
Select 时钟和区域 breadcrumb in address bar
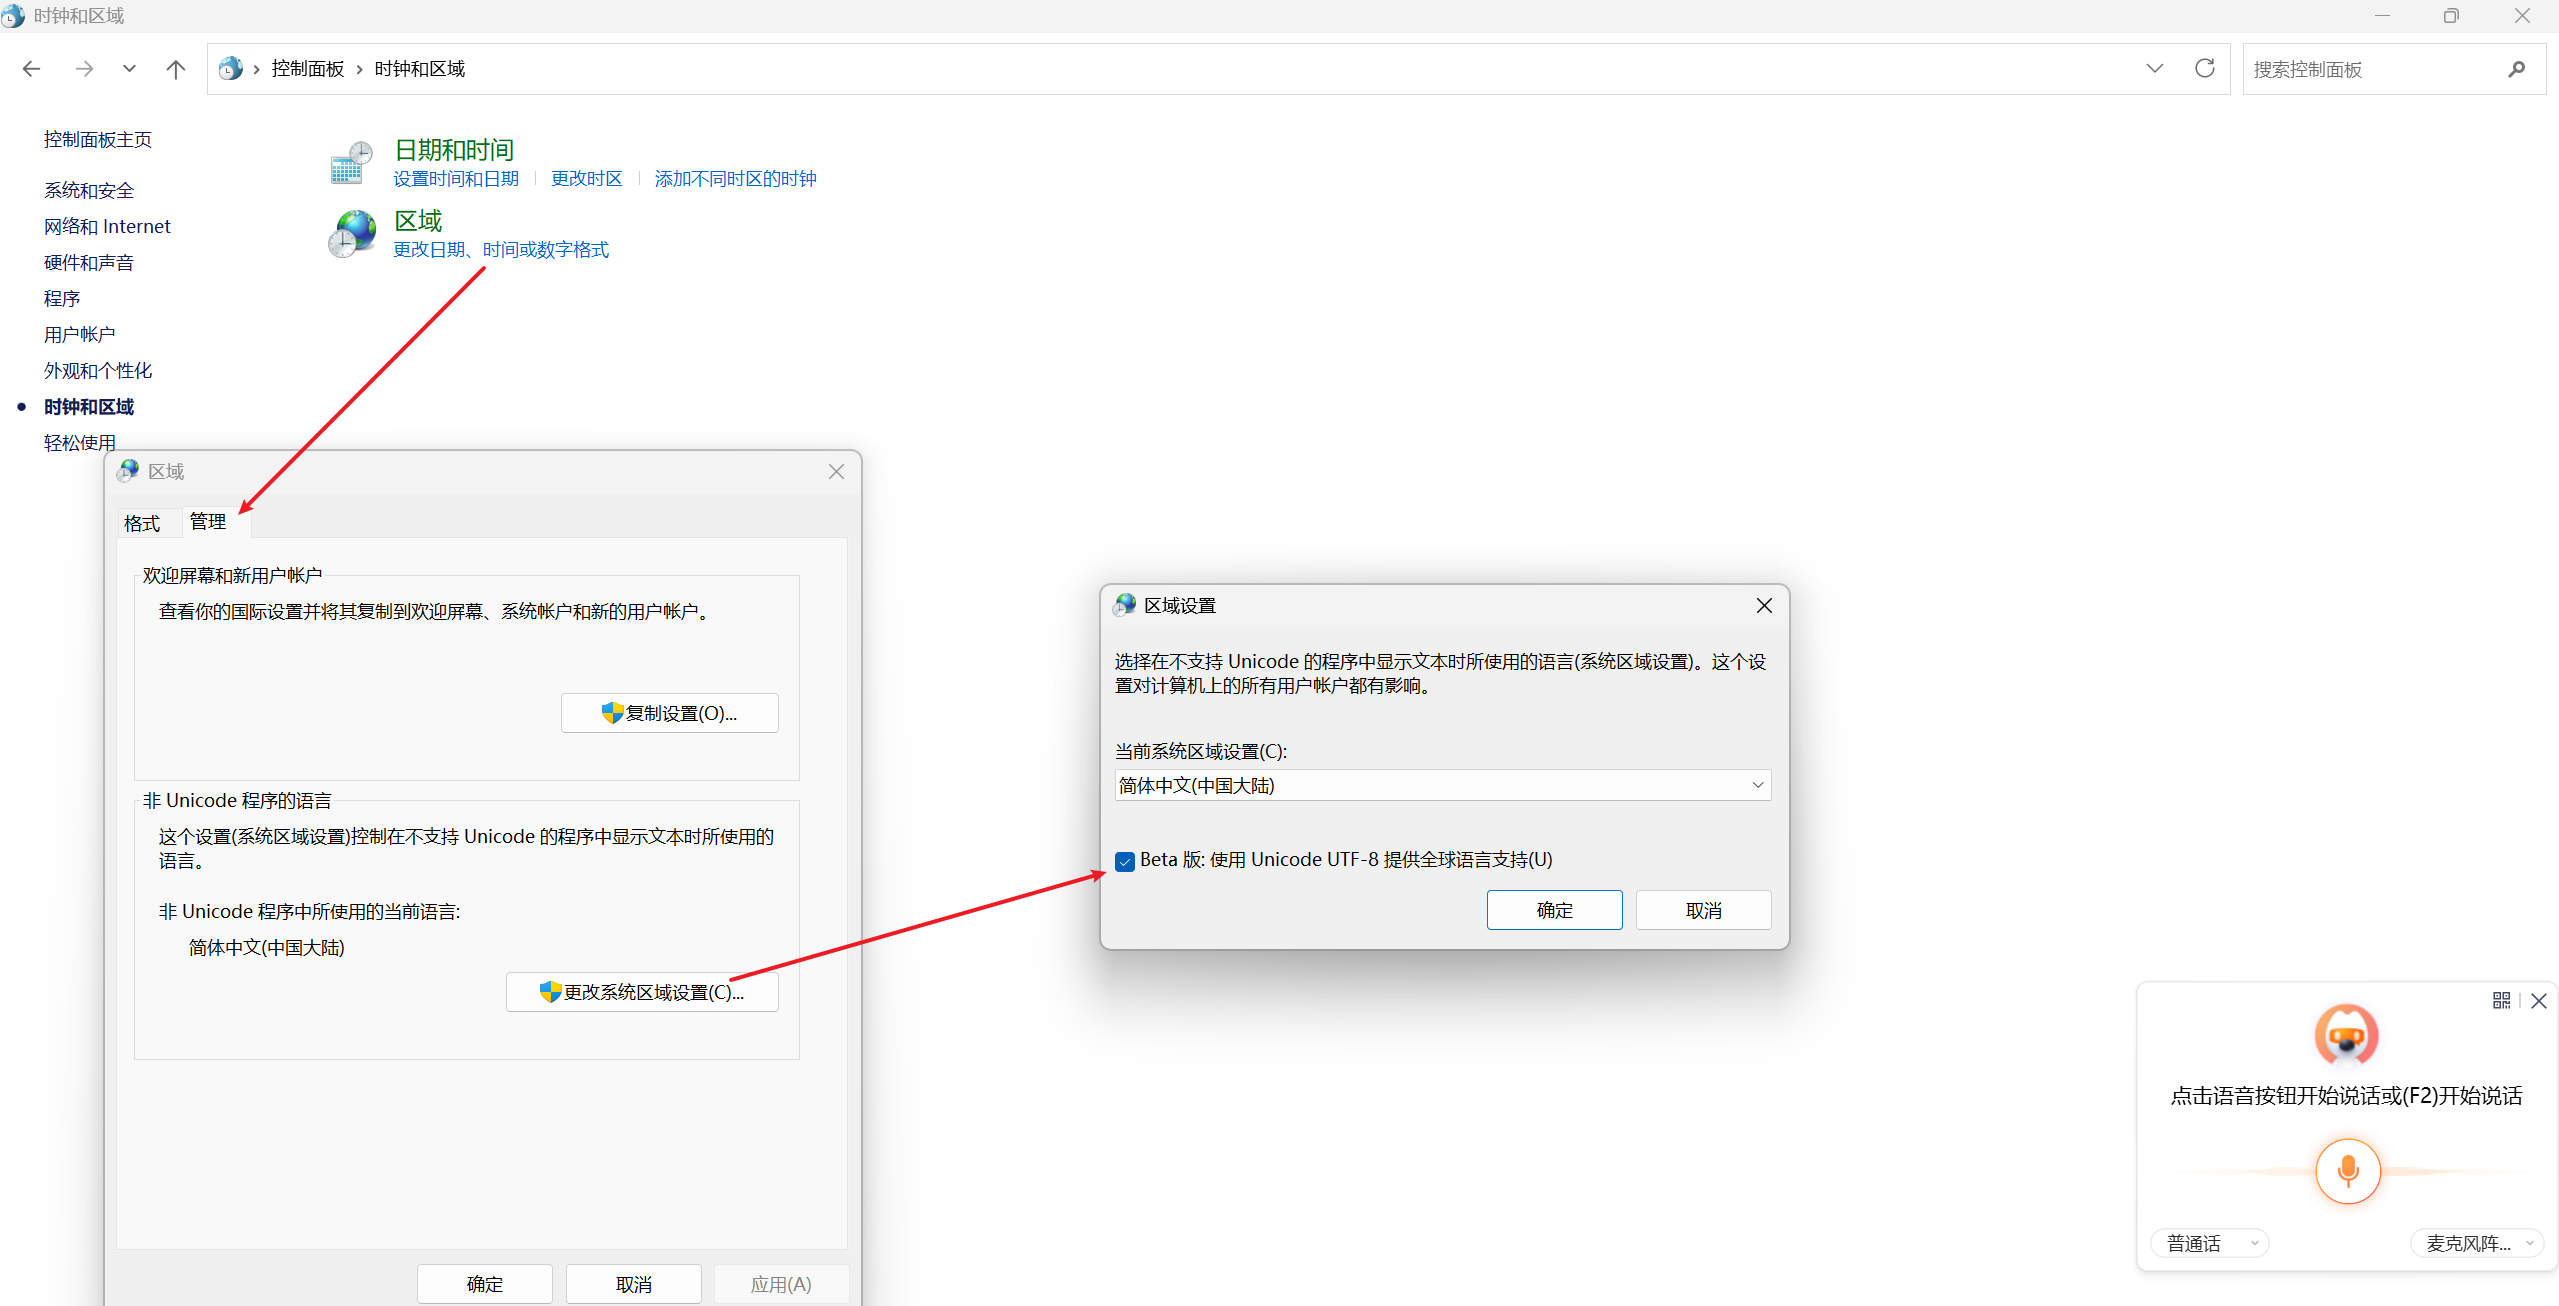[420, 69]
